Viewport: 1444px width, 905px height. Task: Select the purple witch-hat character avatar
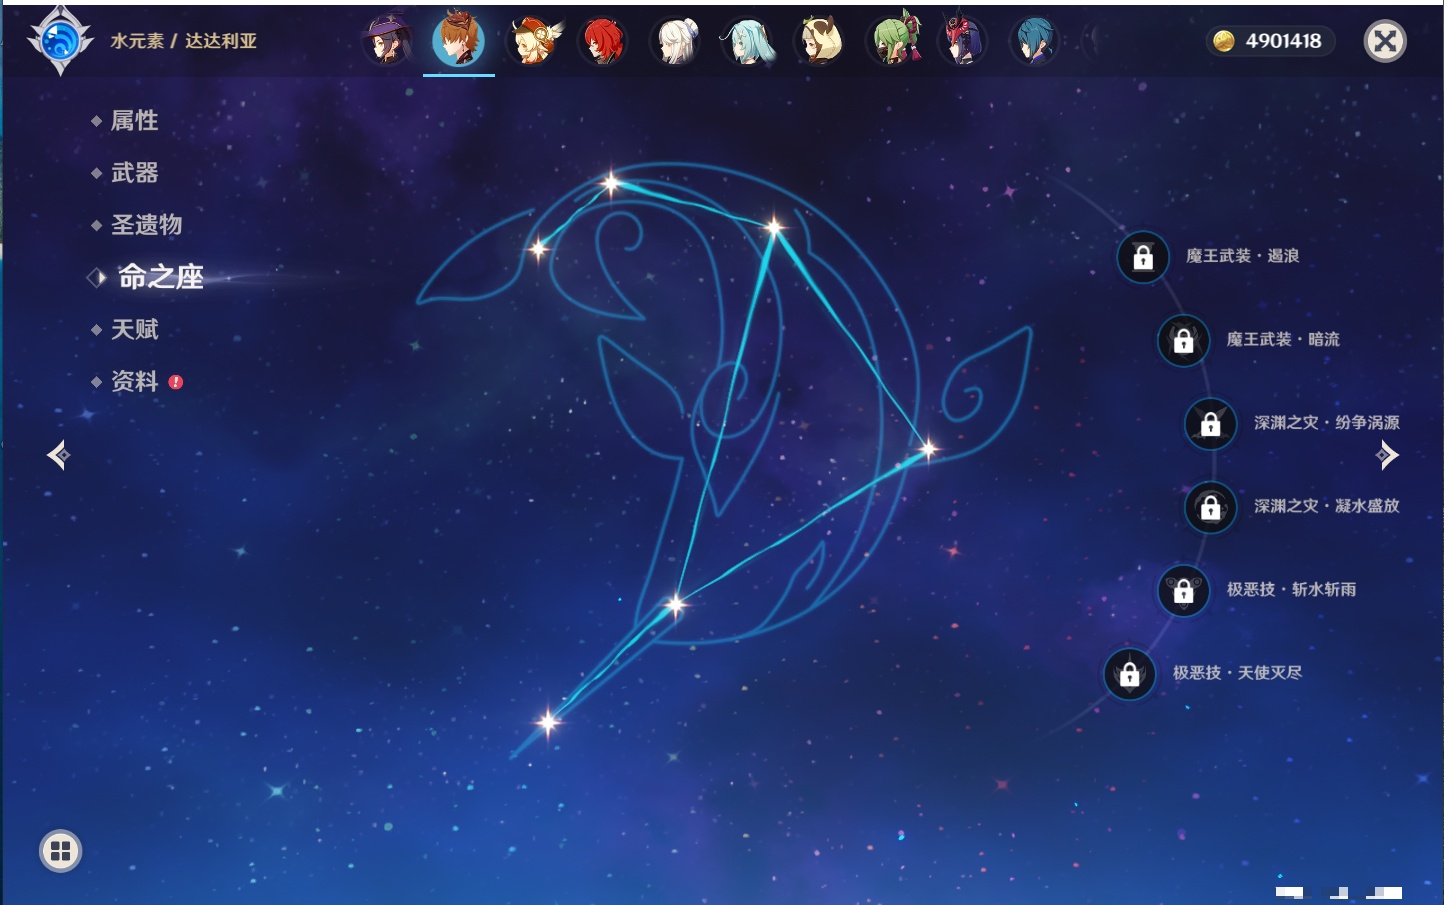(x=387, y=41)
